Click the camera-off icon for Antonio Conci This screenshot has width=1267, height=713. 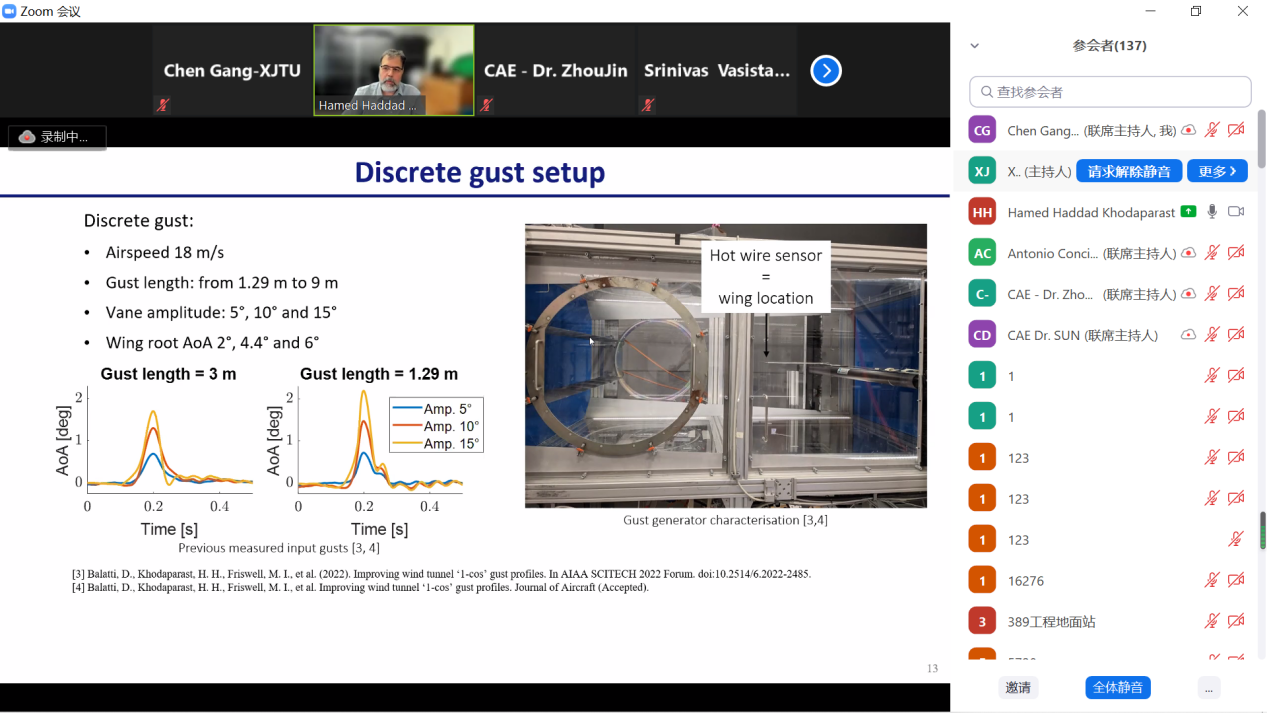click(x=1236, y=253)
